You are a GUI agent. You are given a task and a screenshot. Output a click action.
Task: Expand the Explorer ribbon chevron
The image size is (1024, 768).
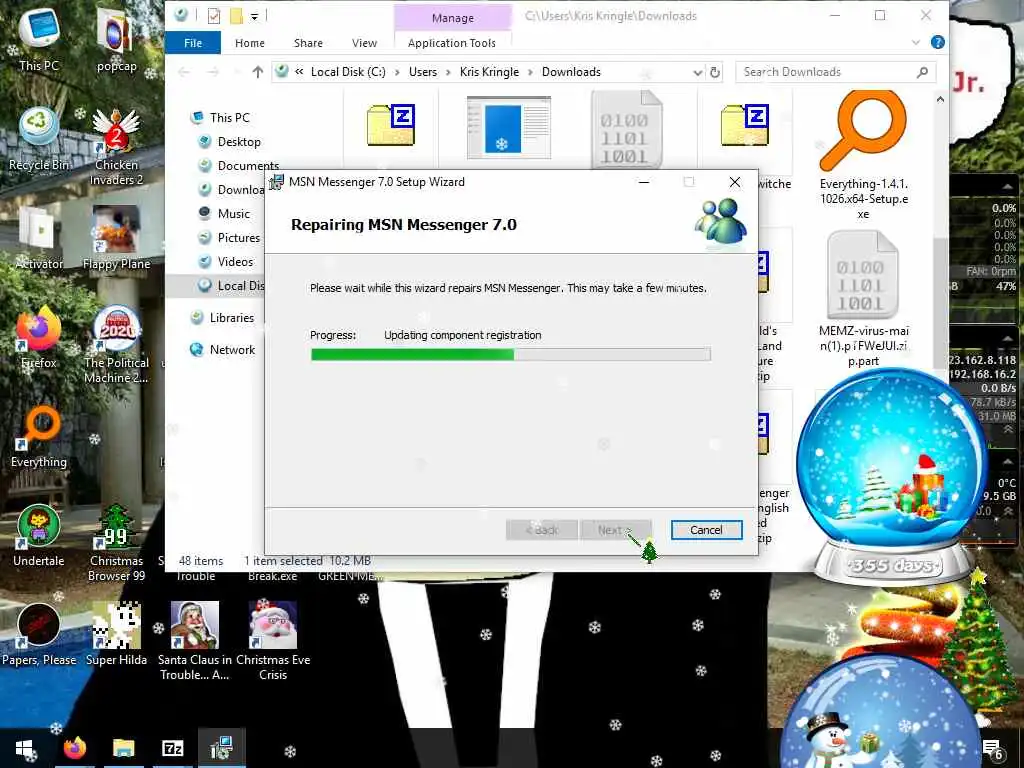(916, 42)
